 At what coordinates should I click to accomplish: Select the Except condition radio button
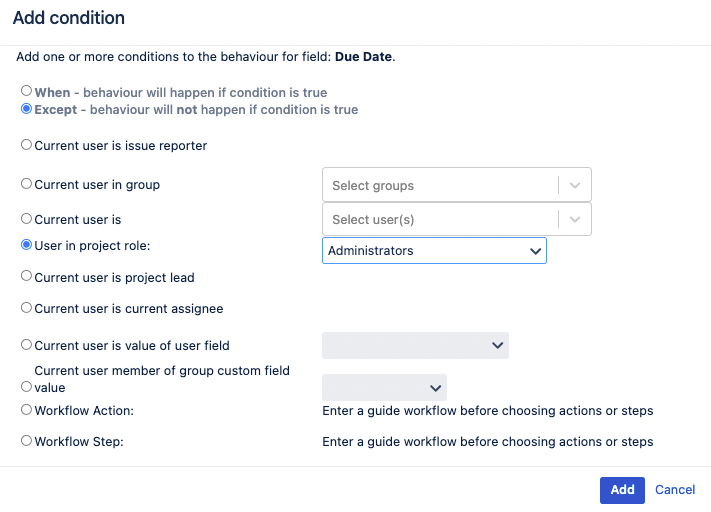26,109
